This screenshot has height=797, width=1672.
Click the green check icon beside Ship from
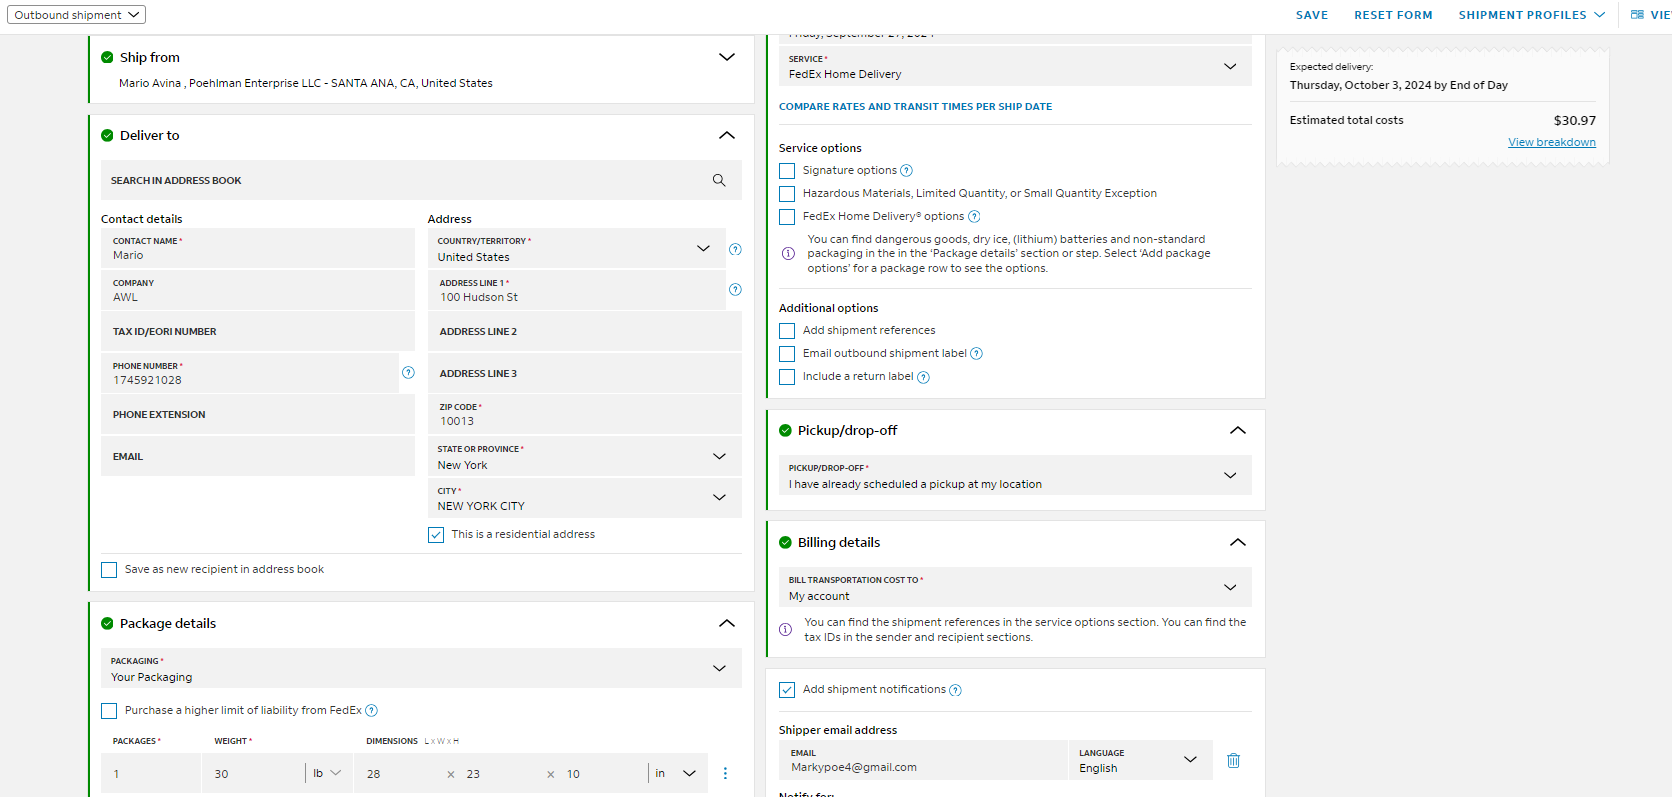[107, 57]
